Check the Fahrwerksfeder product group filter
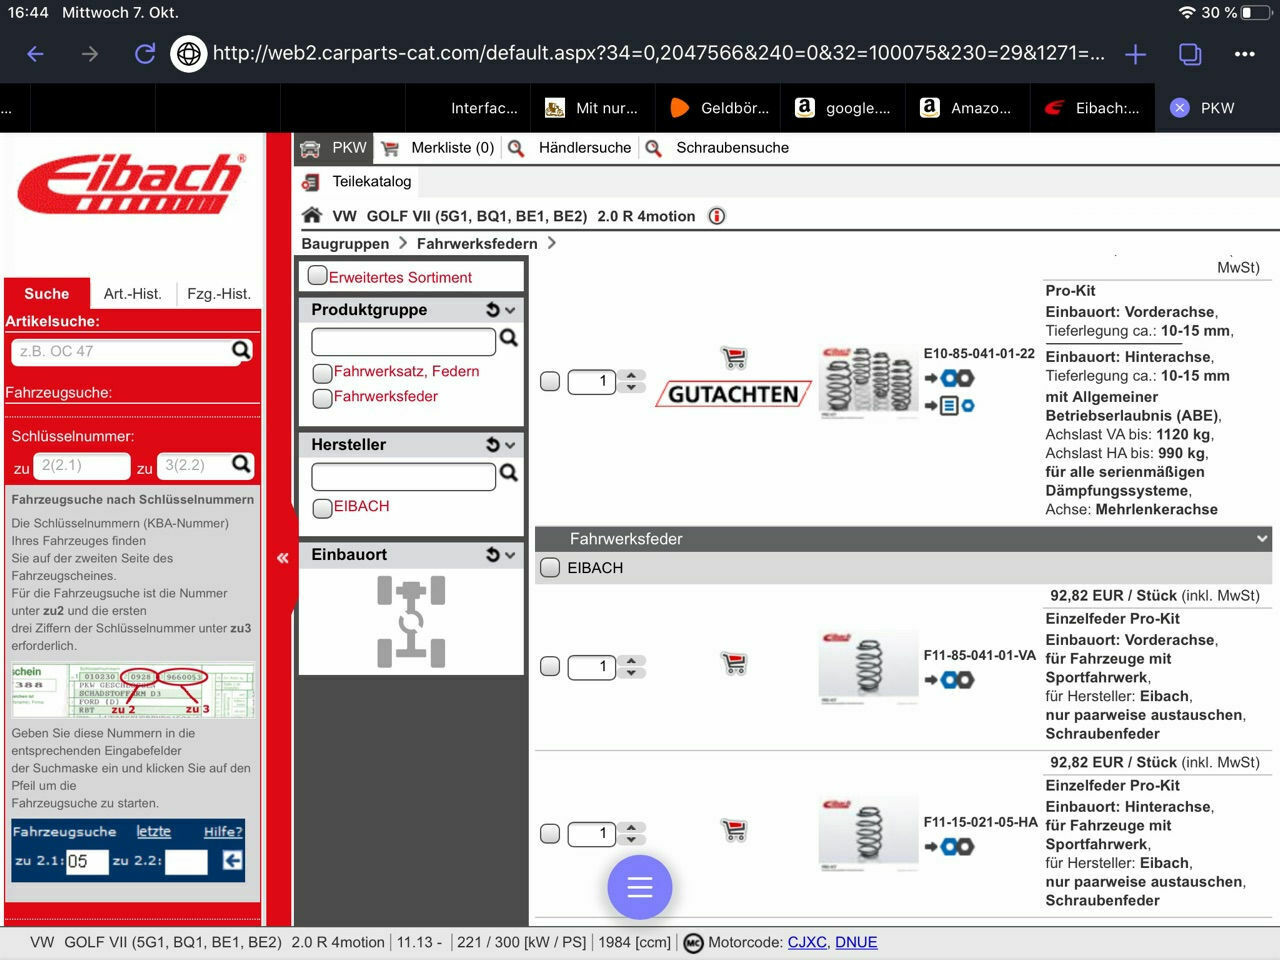This screenshot has width=1280, height=960. pyautogui.click(x=323, y=398)
